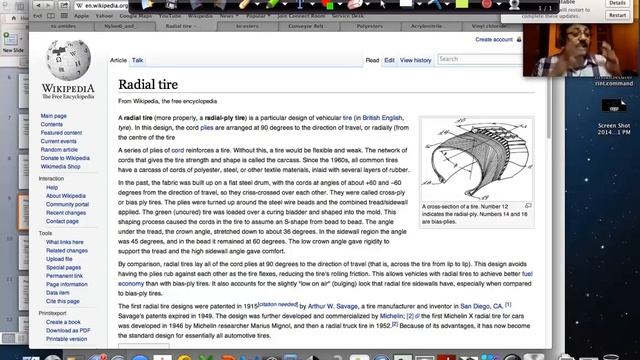Image resolution: width=640 pixels, height=360 pixels.
Task: Open shapes tool options dropdown arrow
Action: pos(340,4)
